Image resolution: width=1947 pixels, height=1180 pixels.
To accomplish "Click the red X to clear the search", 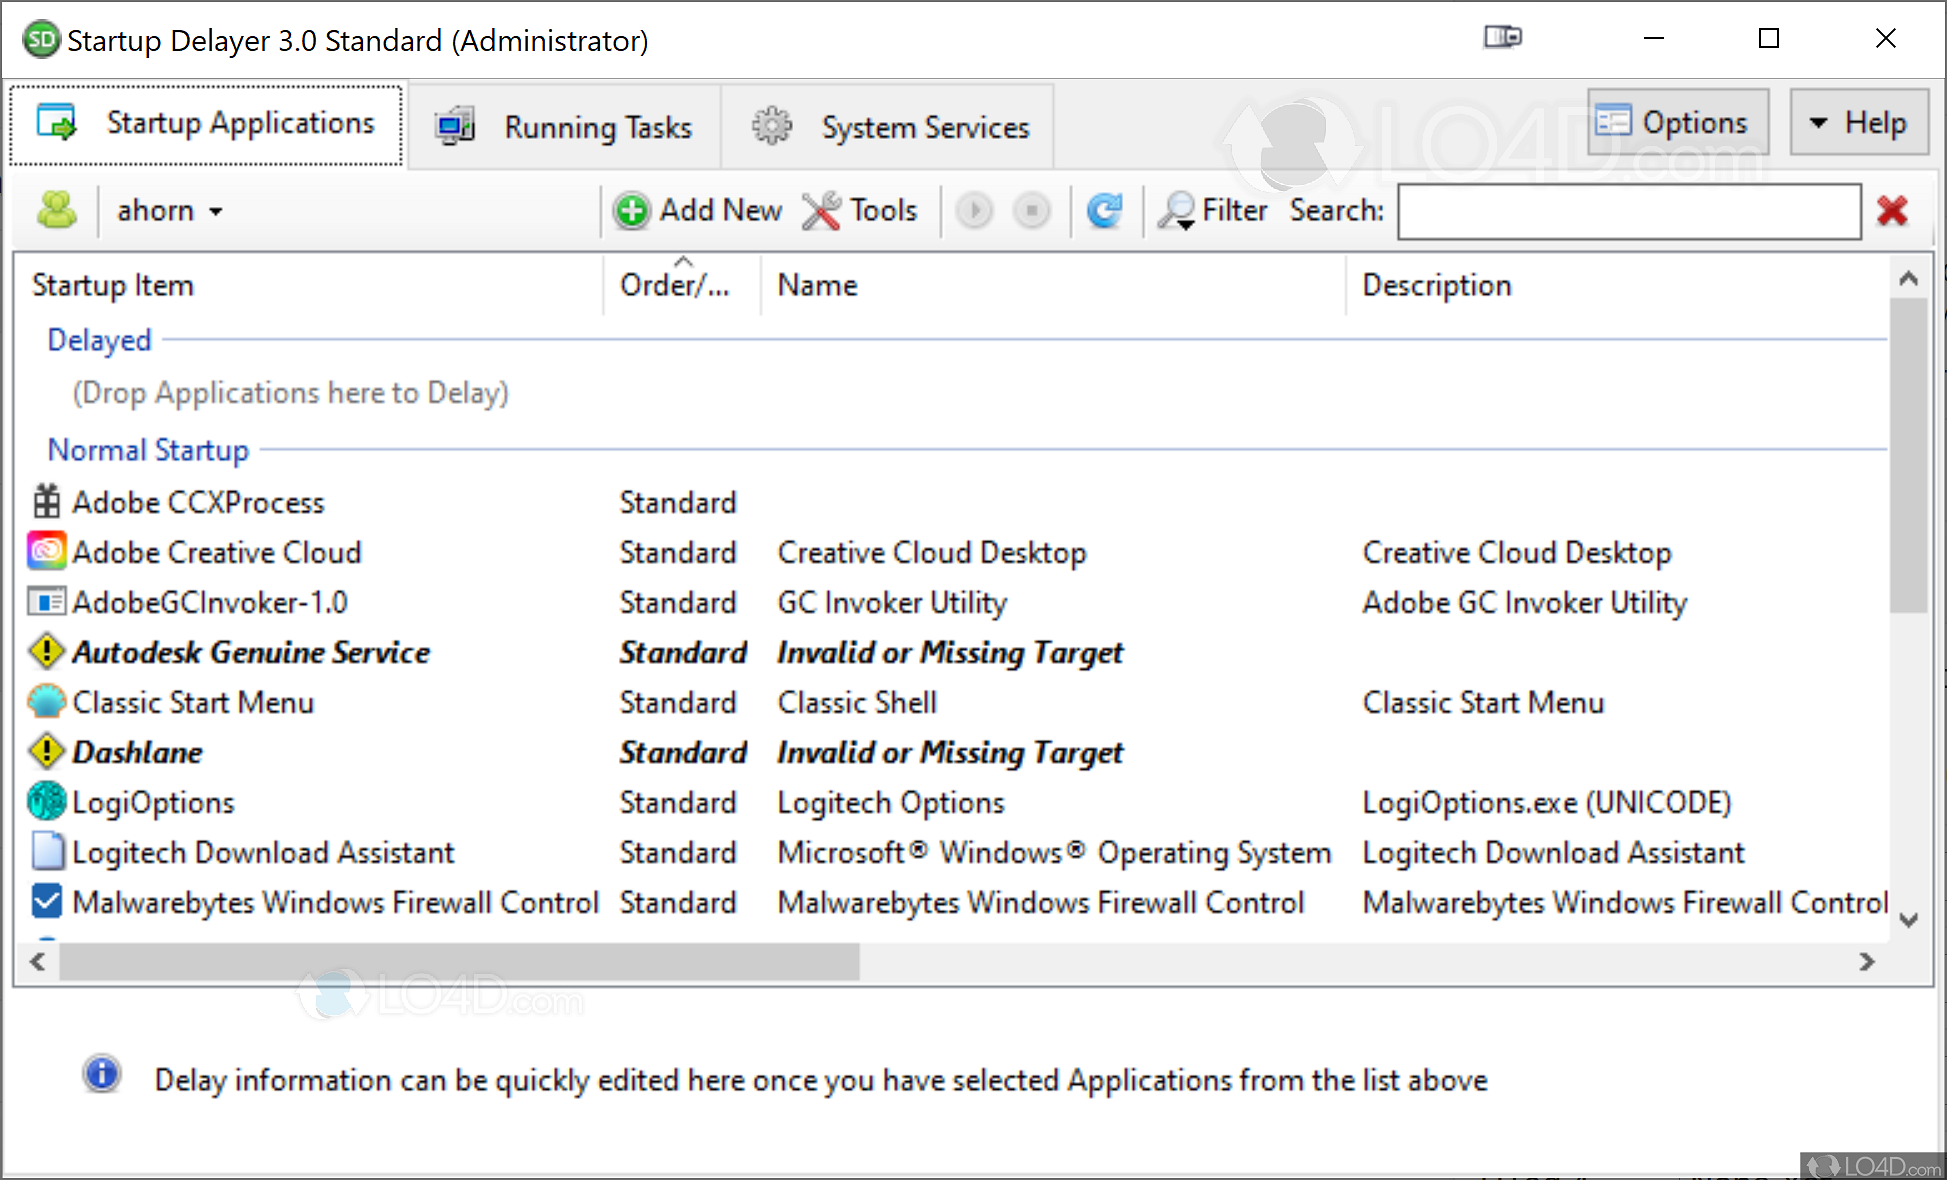I will coord(1893,211).
